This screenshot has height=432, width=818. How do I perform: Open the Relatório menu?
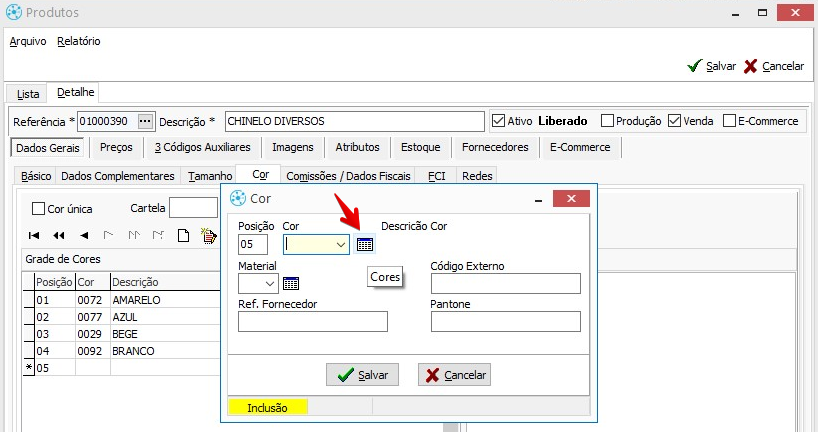[x=79, y=41]
